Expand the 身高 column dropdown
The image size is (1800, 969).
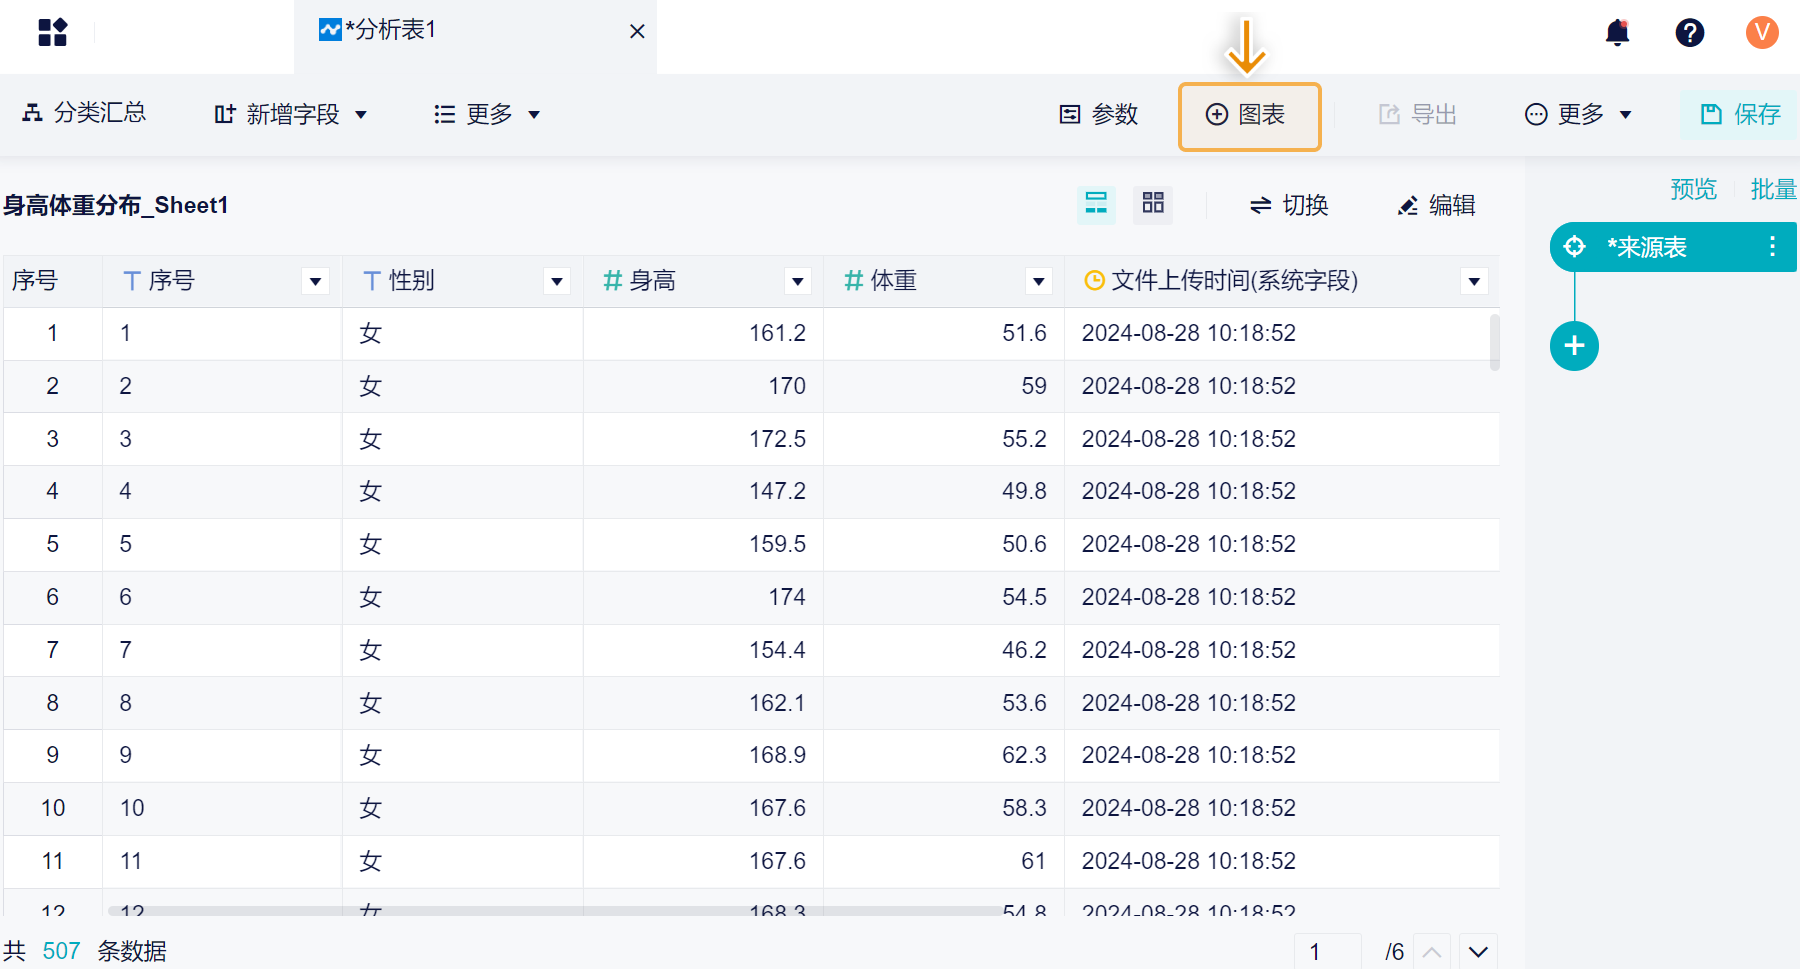[x=797, y=282]
